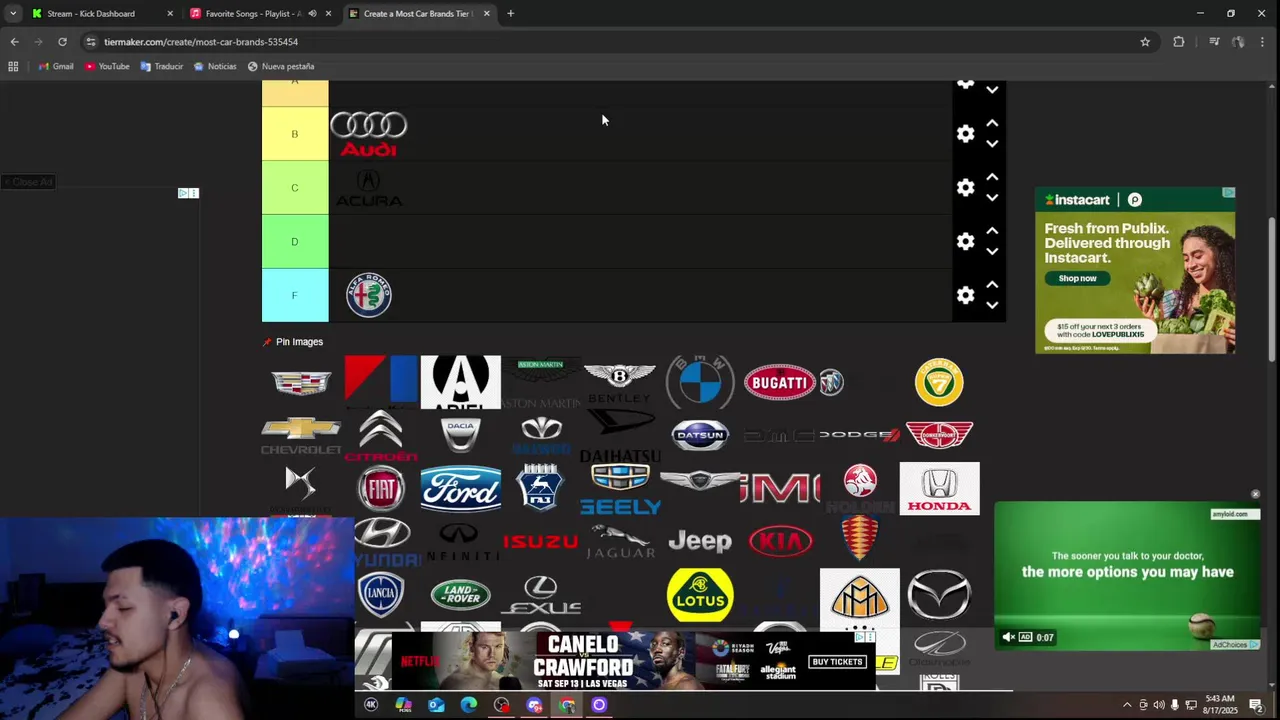Click Alfa Romeo logo in tier F
Viewport: 1280px width, 720px height.
369,296
